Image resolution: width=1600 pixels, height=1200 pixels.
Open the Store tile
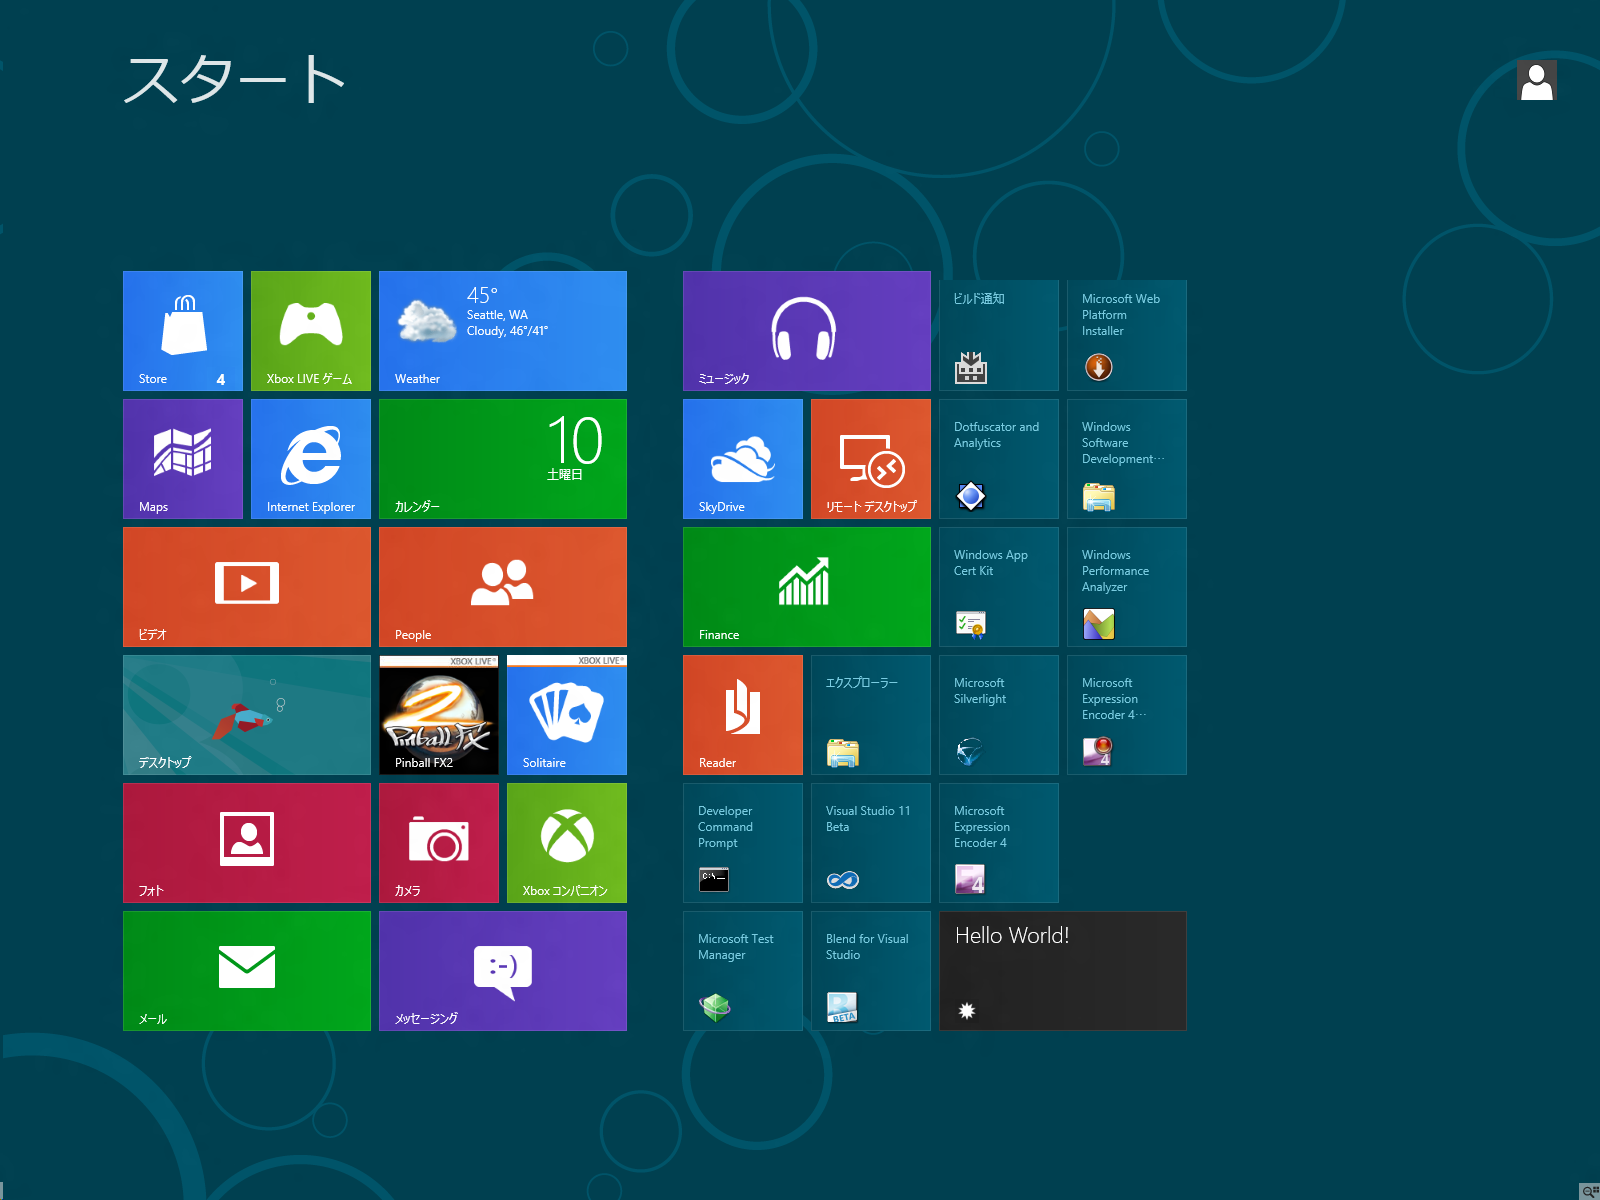click(x=183, y=331)
